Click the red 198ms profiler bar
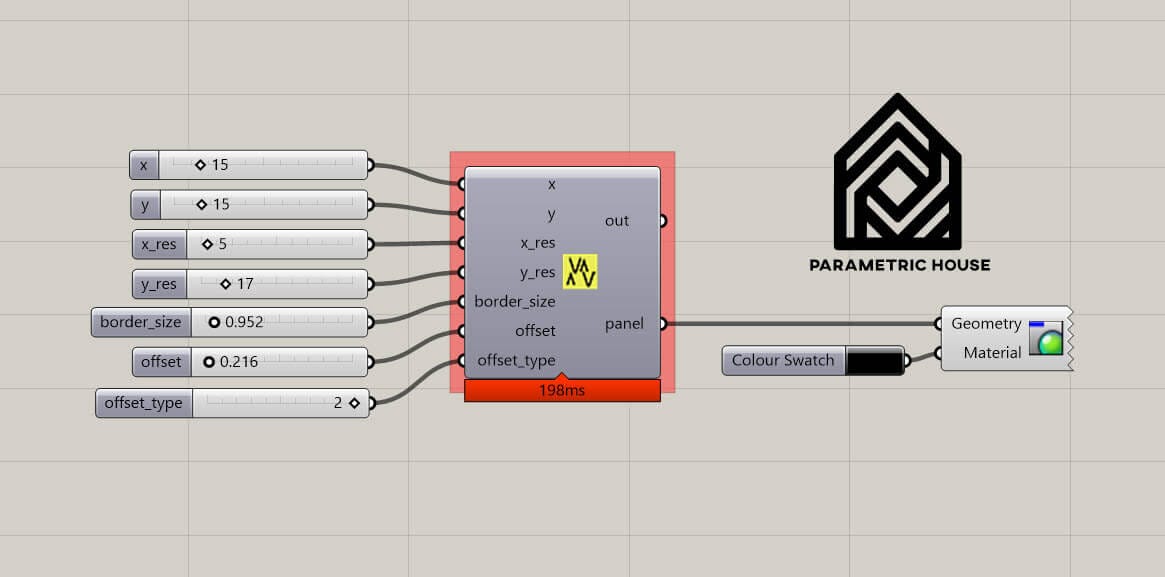The image size is (1165, 577). (562, 390)
